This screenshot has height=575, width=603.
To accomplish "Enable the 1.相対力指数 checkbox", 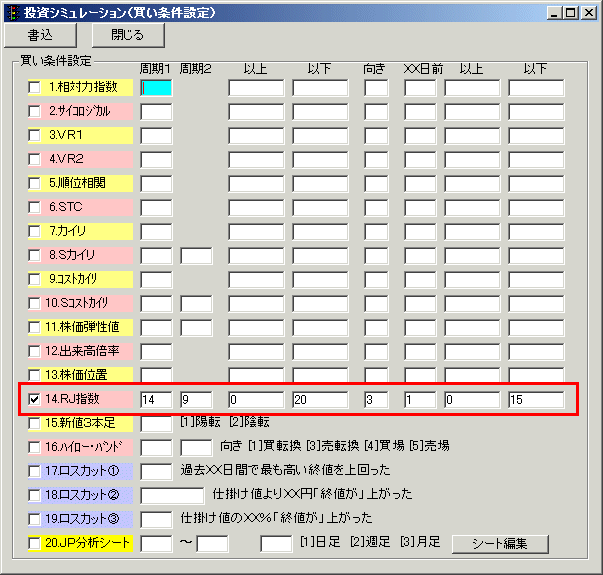I will [x=34, y=87].
